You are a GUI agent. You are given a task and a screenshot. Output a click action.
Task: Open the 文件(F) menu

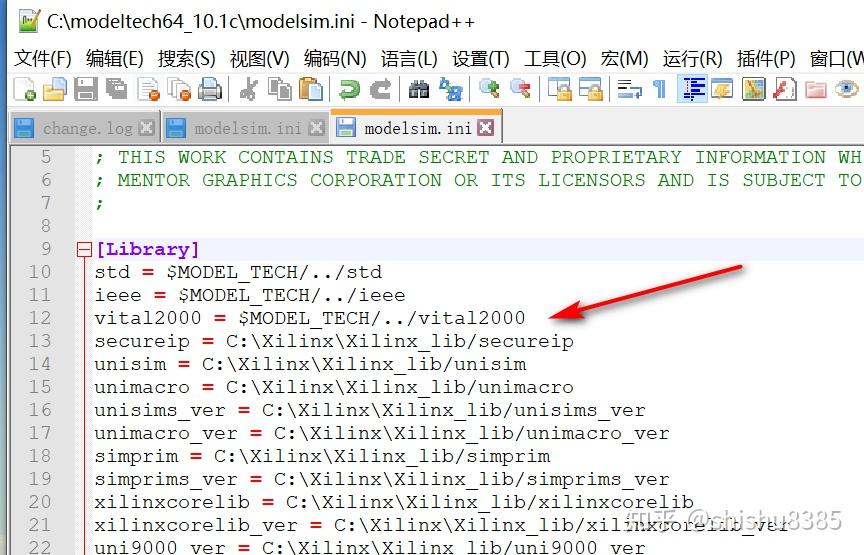point(43,58)
